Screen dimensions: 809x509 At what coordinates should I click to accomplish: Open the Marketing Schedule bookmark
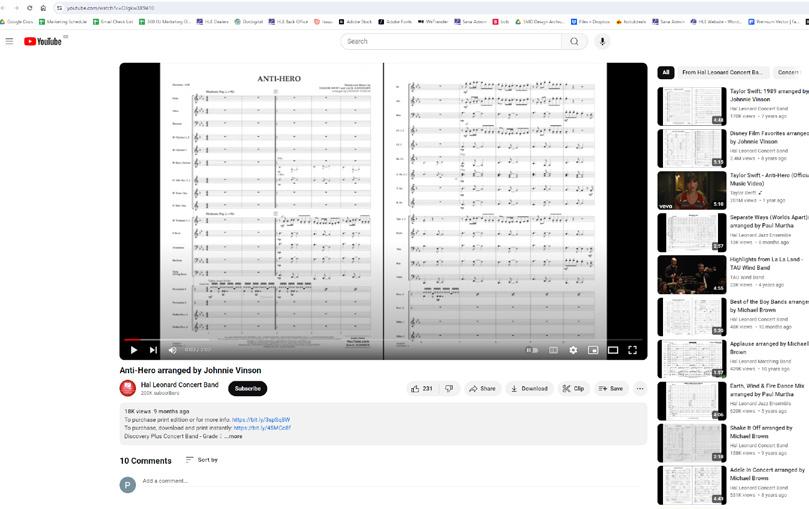coord(63,22)
